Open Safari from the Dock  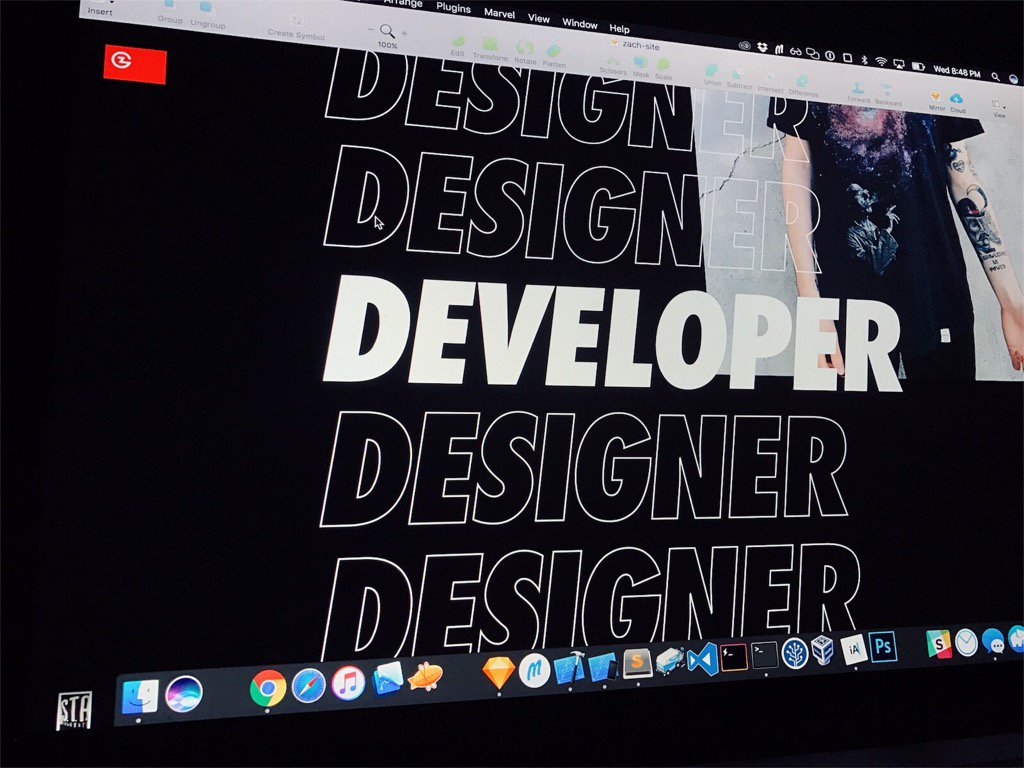point(308,684)
